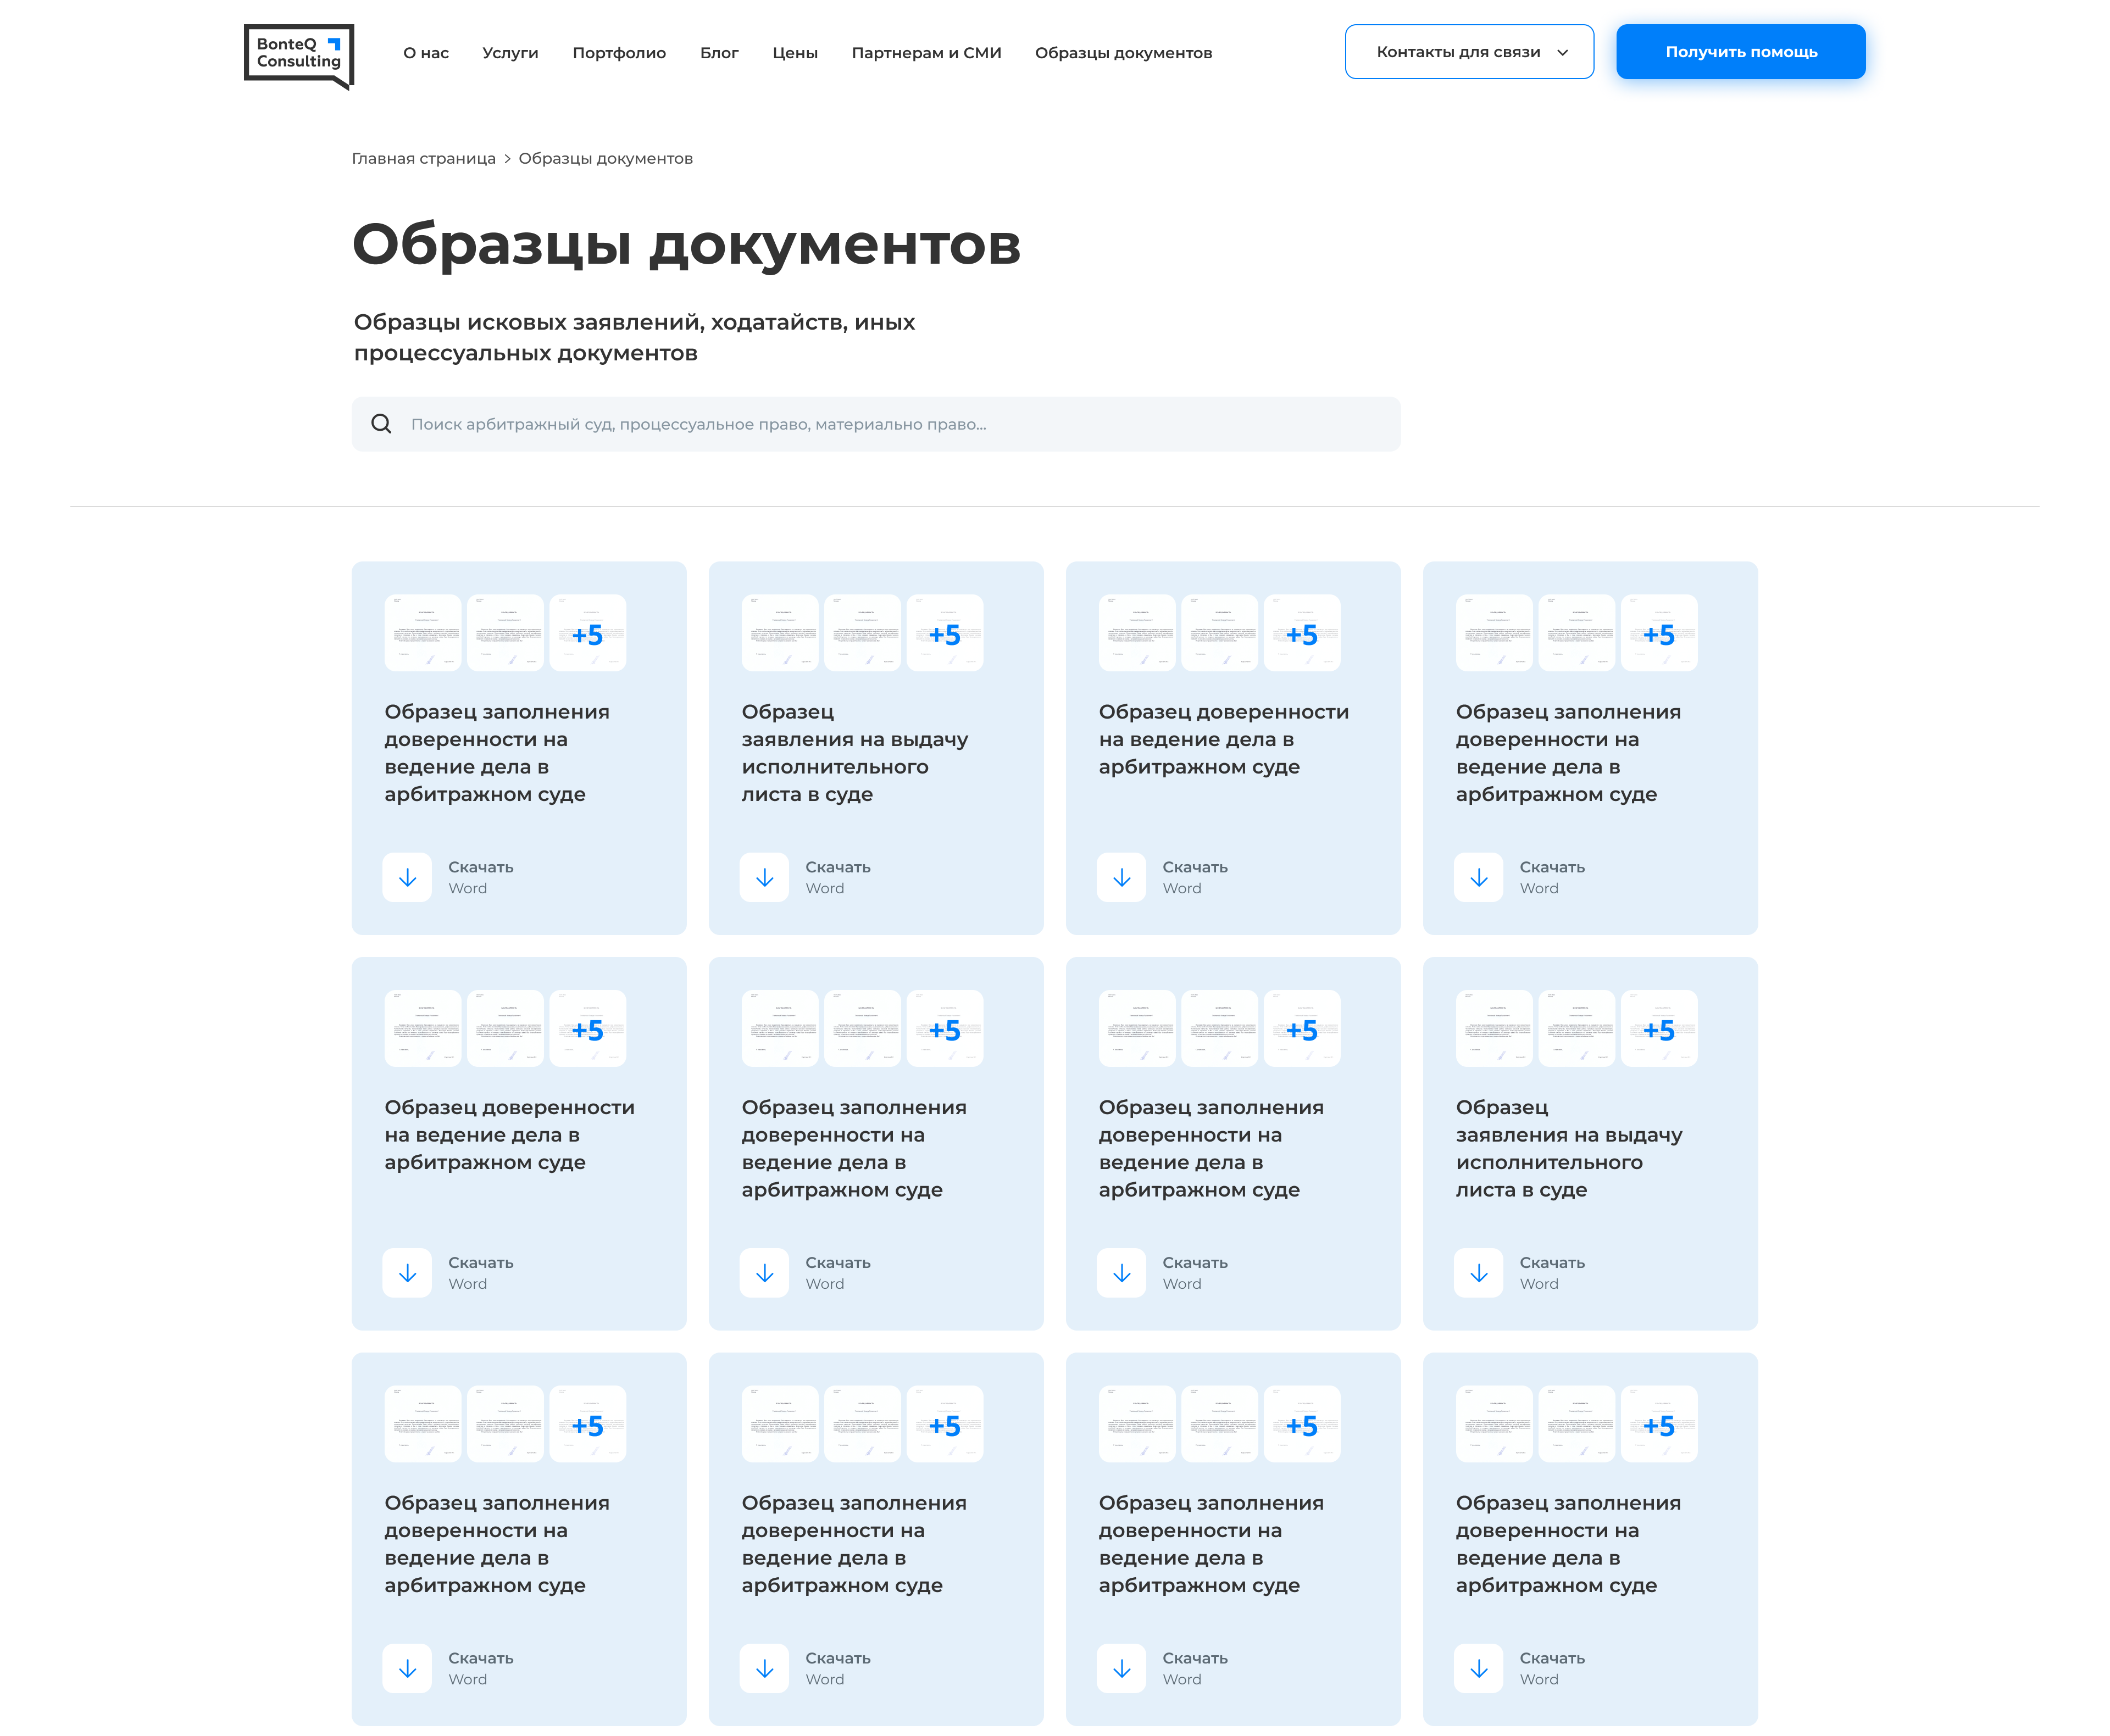The image size is (2110, 1736).
Task: Open title of first card, top row
Action: click(497, 753)
